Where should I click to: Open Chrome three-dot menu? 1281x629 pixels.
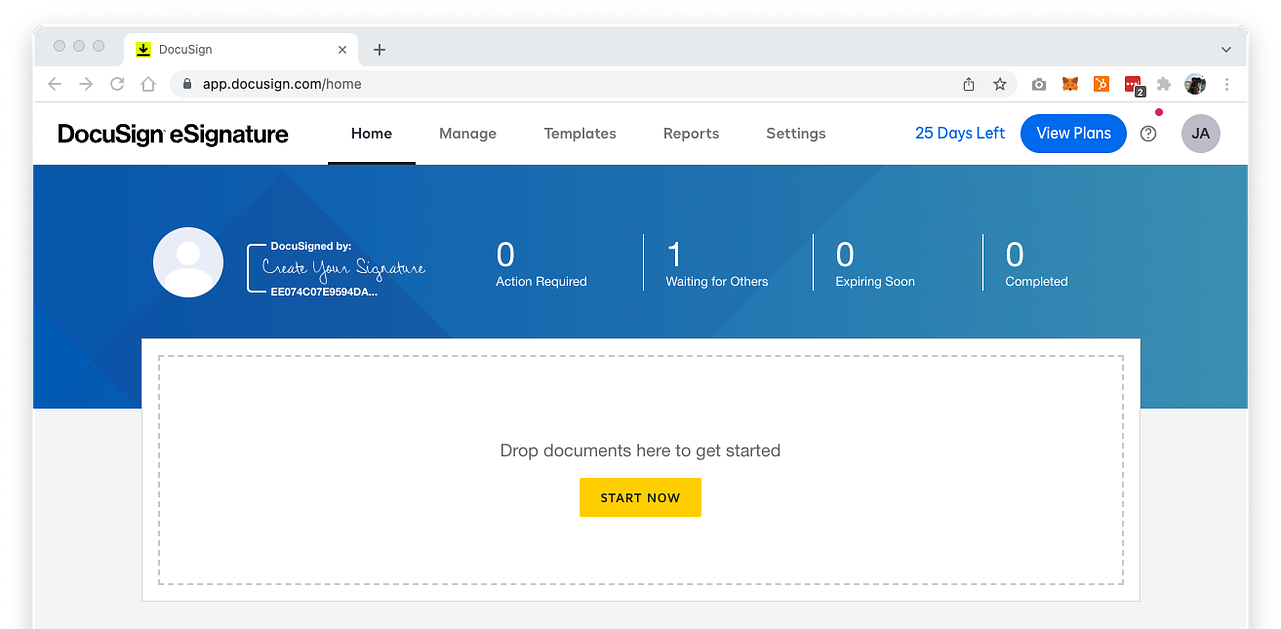1227,84
